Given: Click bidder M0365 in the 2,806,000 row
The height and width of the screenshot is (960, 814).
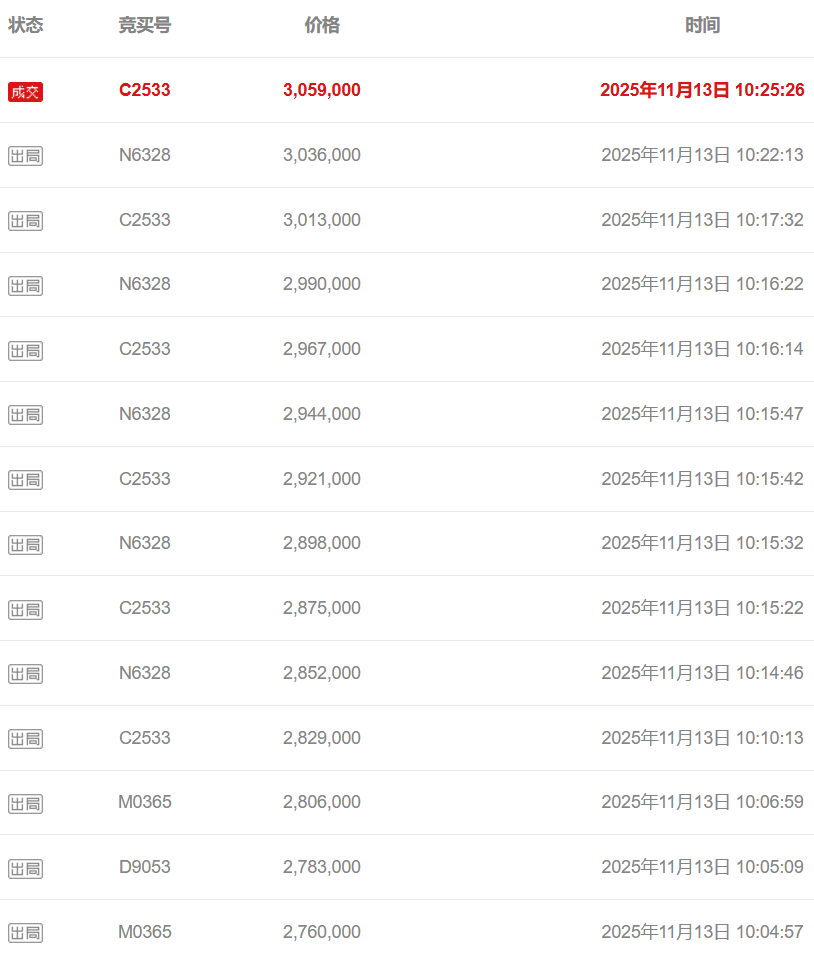Looking at the screenshot, I should (x=144, y=802).
